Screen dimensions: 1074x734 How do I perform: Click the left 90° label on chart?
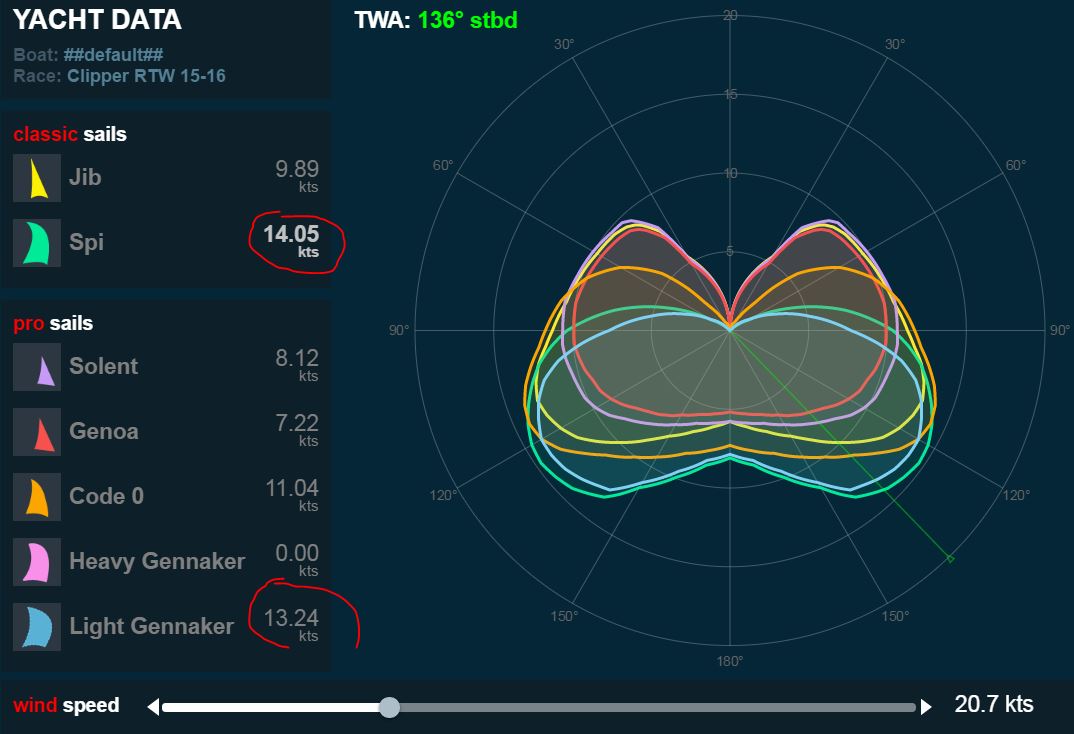pyautogui.click(x=399, y=331)
